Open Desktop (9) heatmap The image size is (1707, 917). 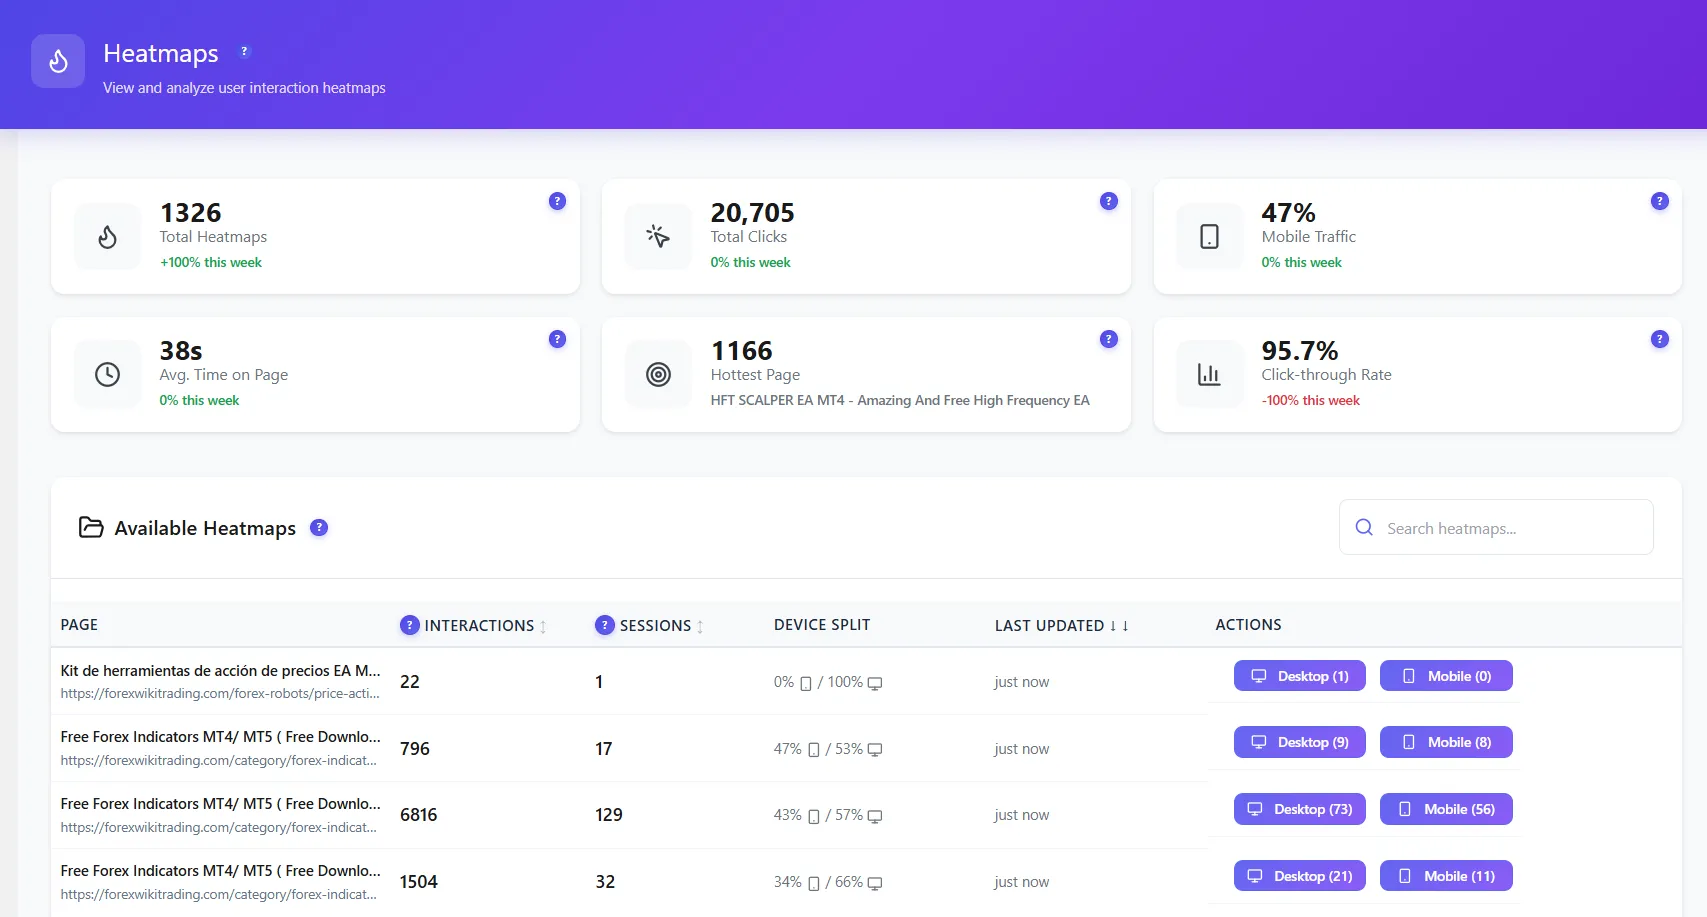click(1299, 742)
